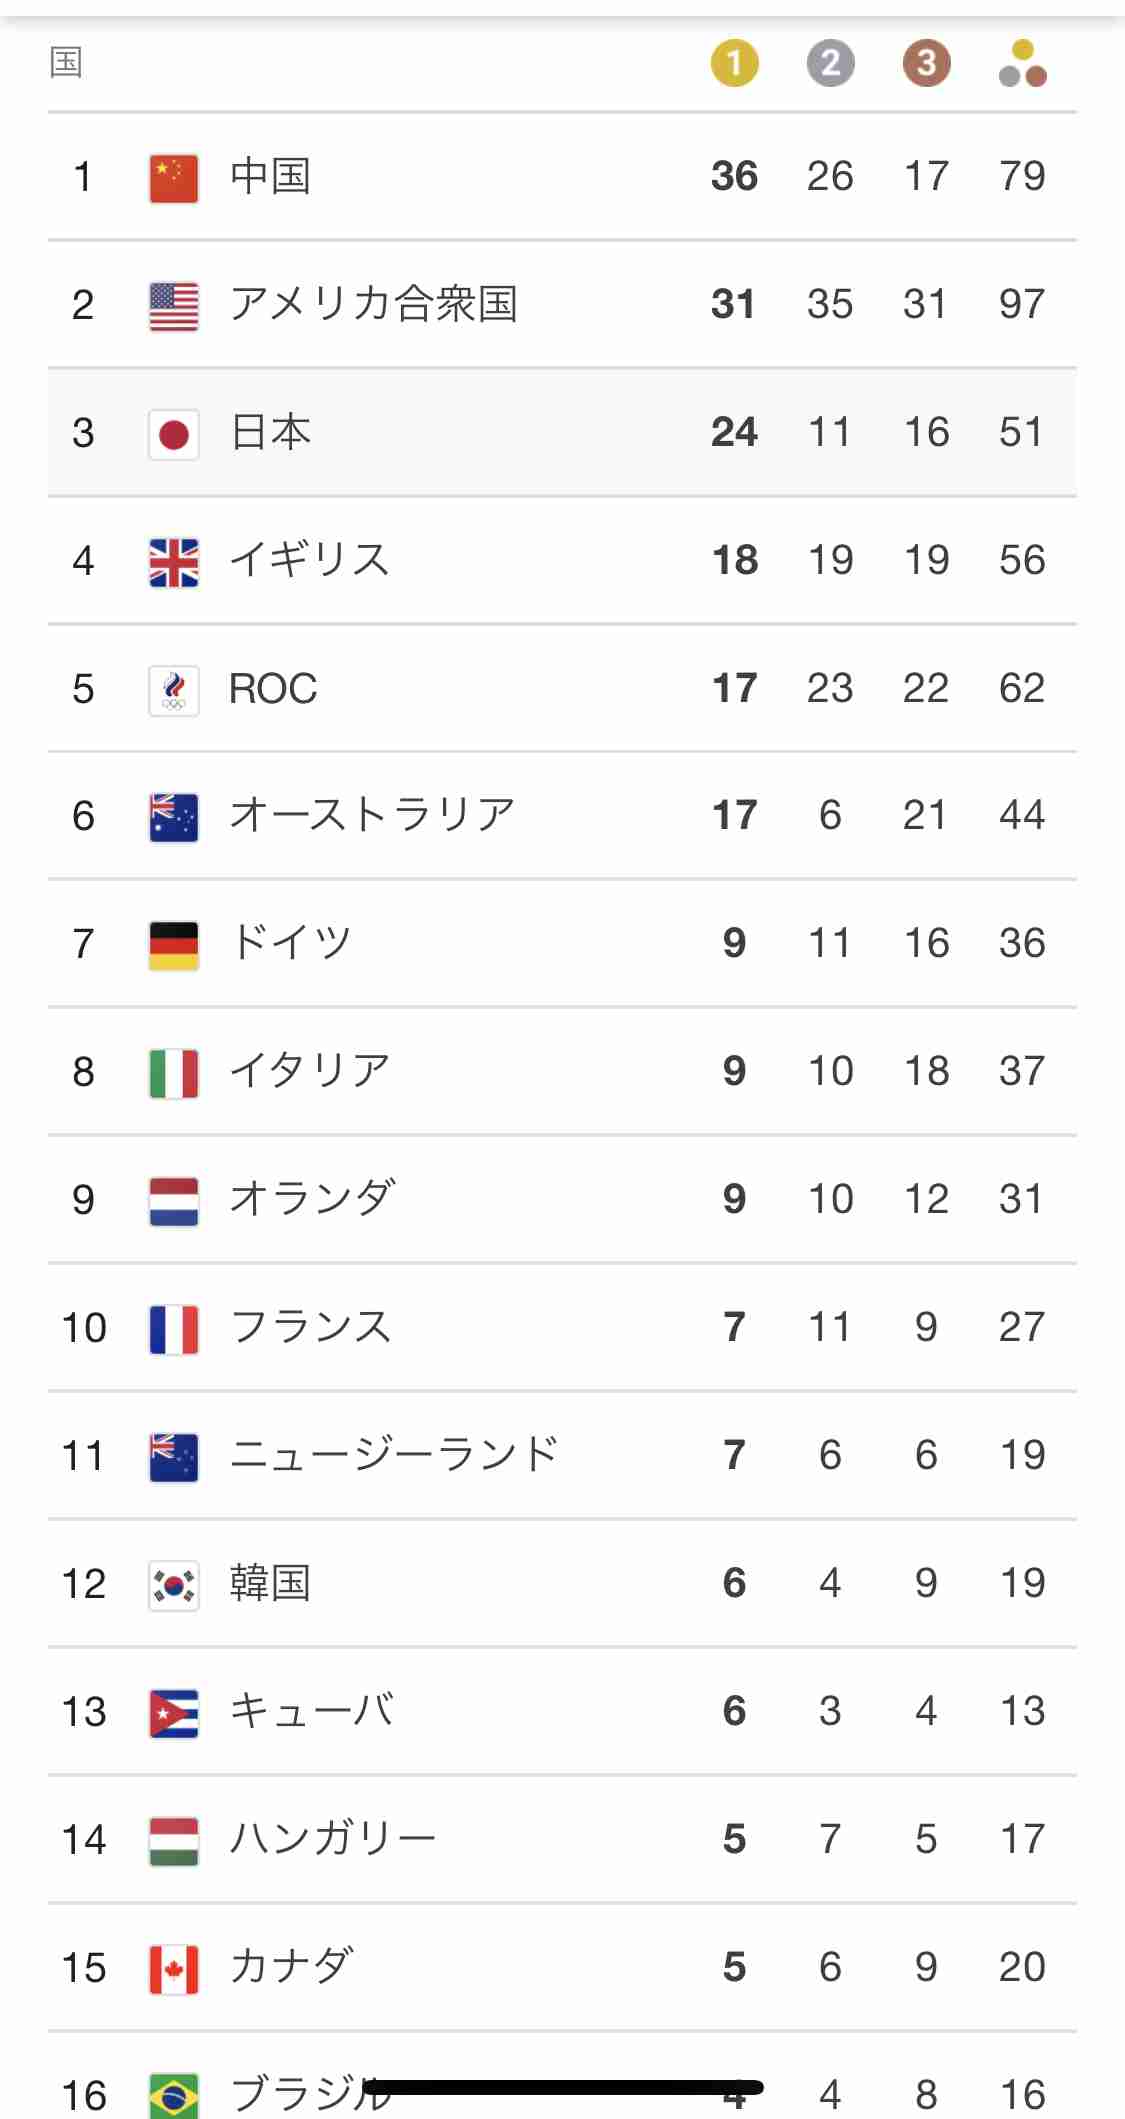Select the ニュージーランド country name
The image size is (1125, 2119).
click(x=394, y=1455)
